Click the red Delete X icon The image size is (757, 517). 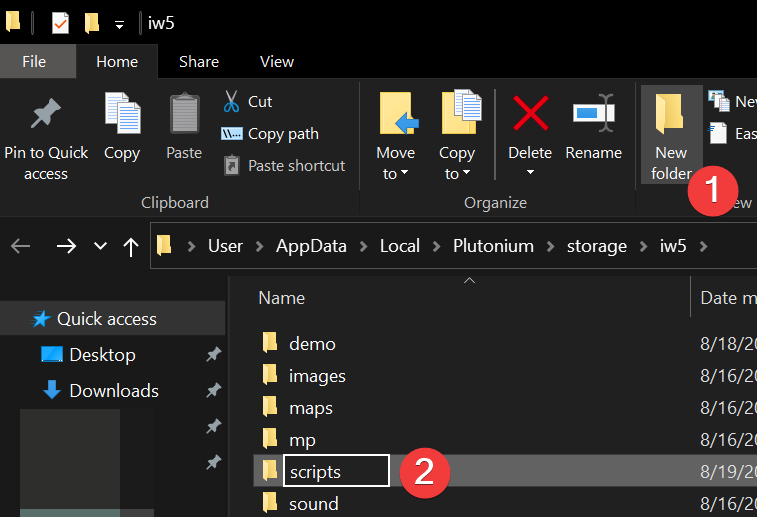click(x=530, y=113)
